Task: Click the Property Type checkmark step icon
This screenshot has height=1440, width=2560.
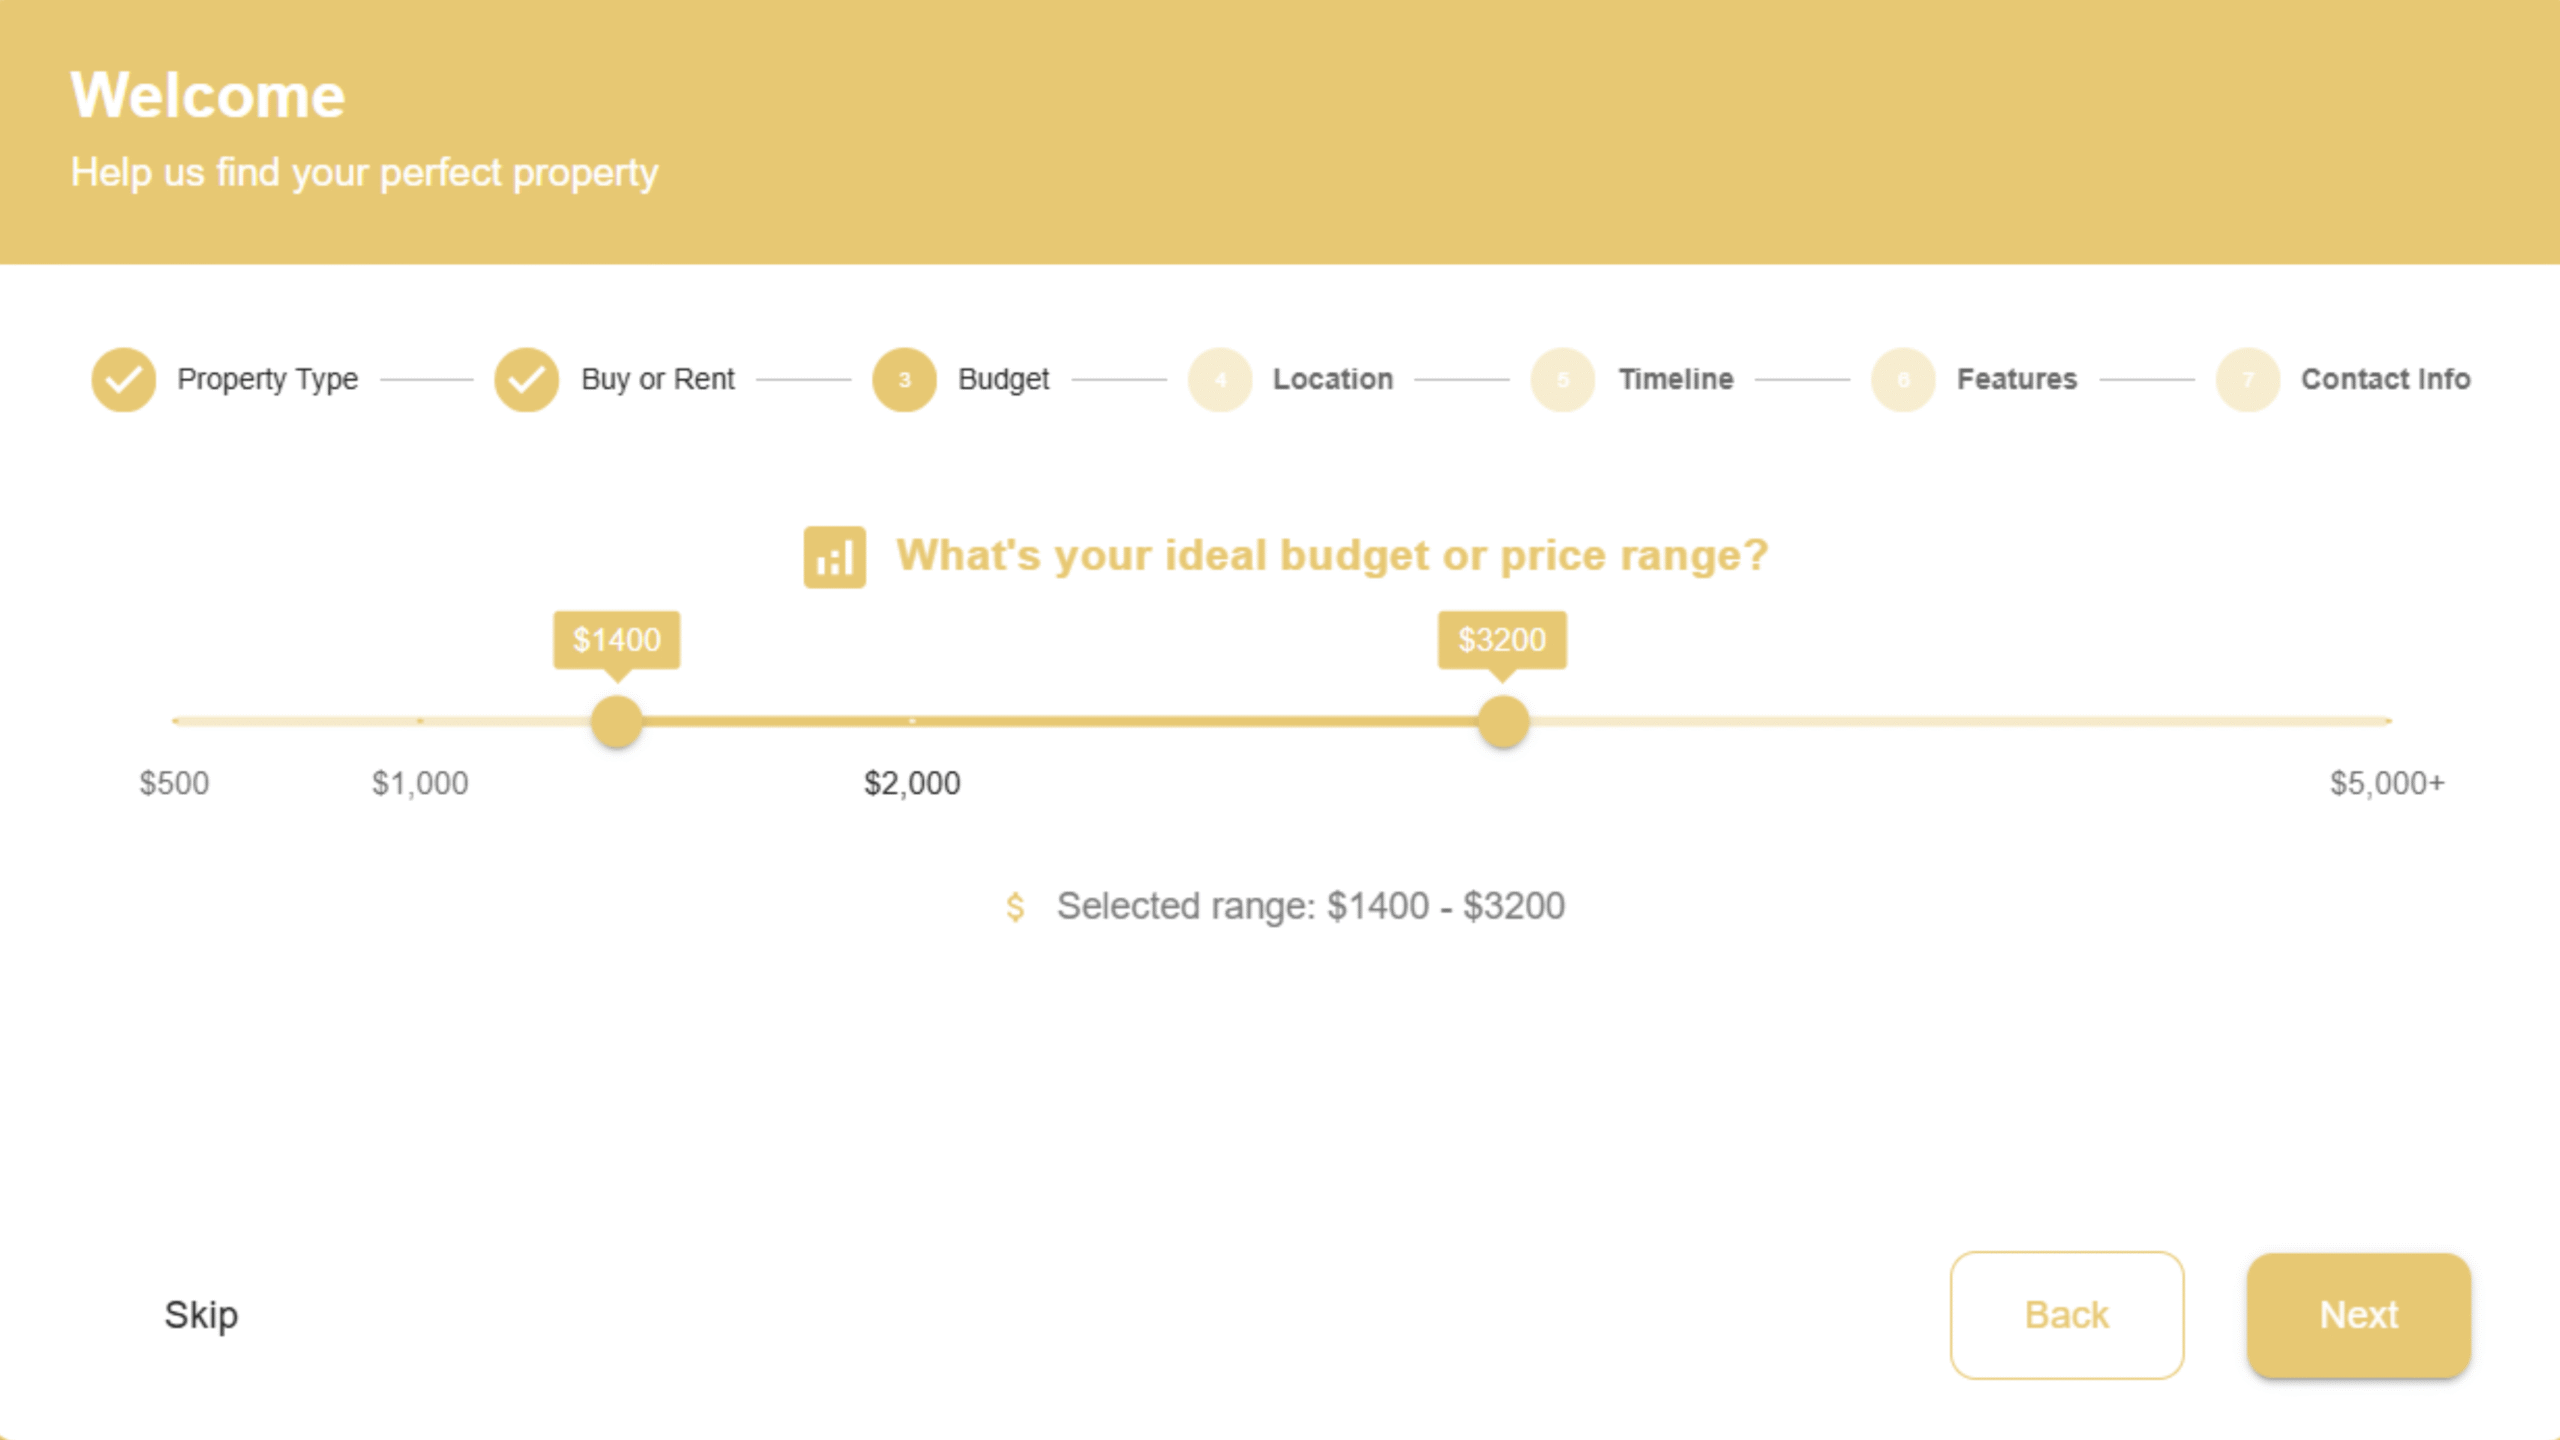Action: [123, 380]
